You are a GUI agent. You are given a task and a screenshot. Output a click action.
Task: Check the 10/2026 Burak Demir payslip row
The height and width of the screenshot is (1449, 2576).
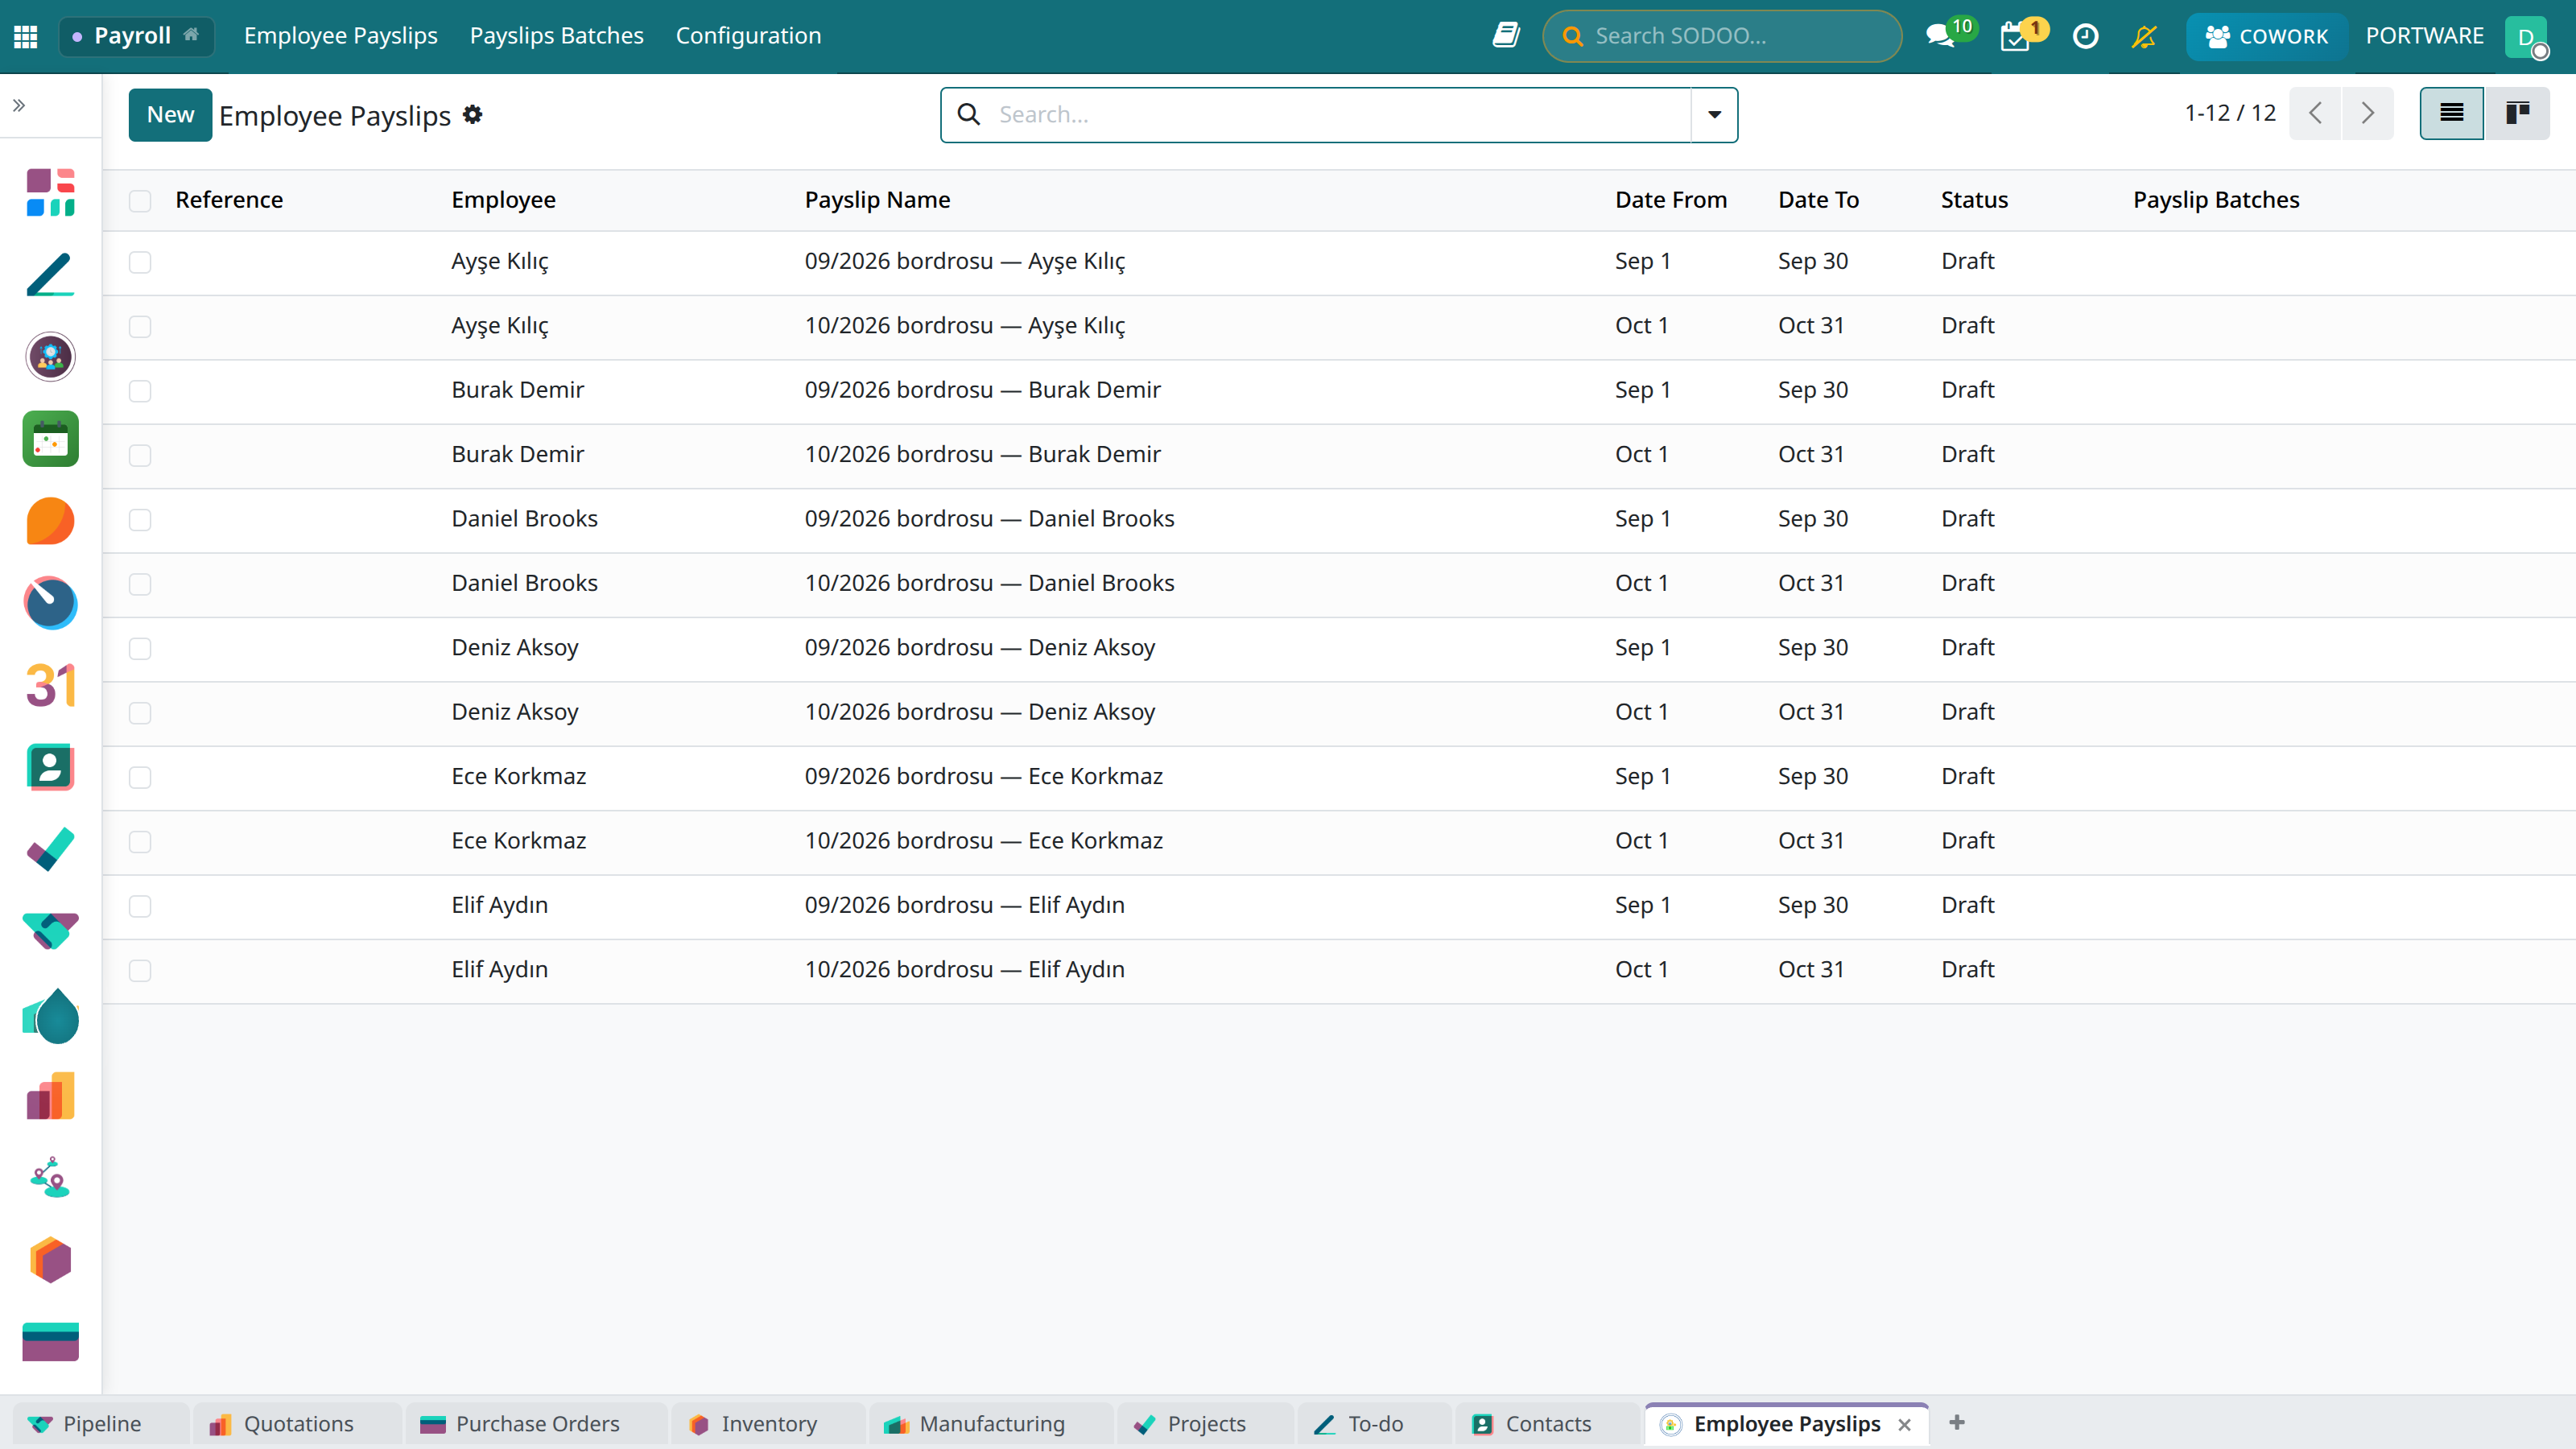pos(140,455)
